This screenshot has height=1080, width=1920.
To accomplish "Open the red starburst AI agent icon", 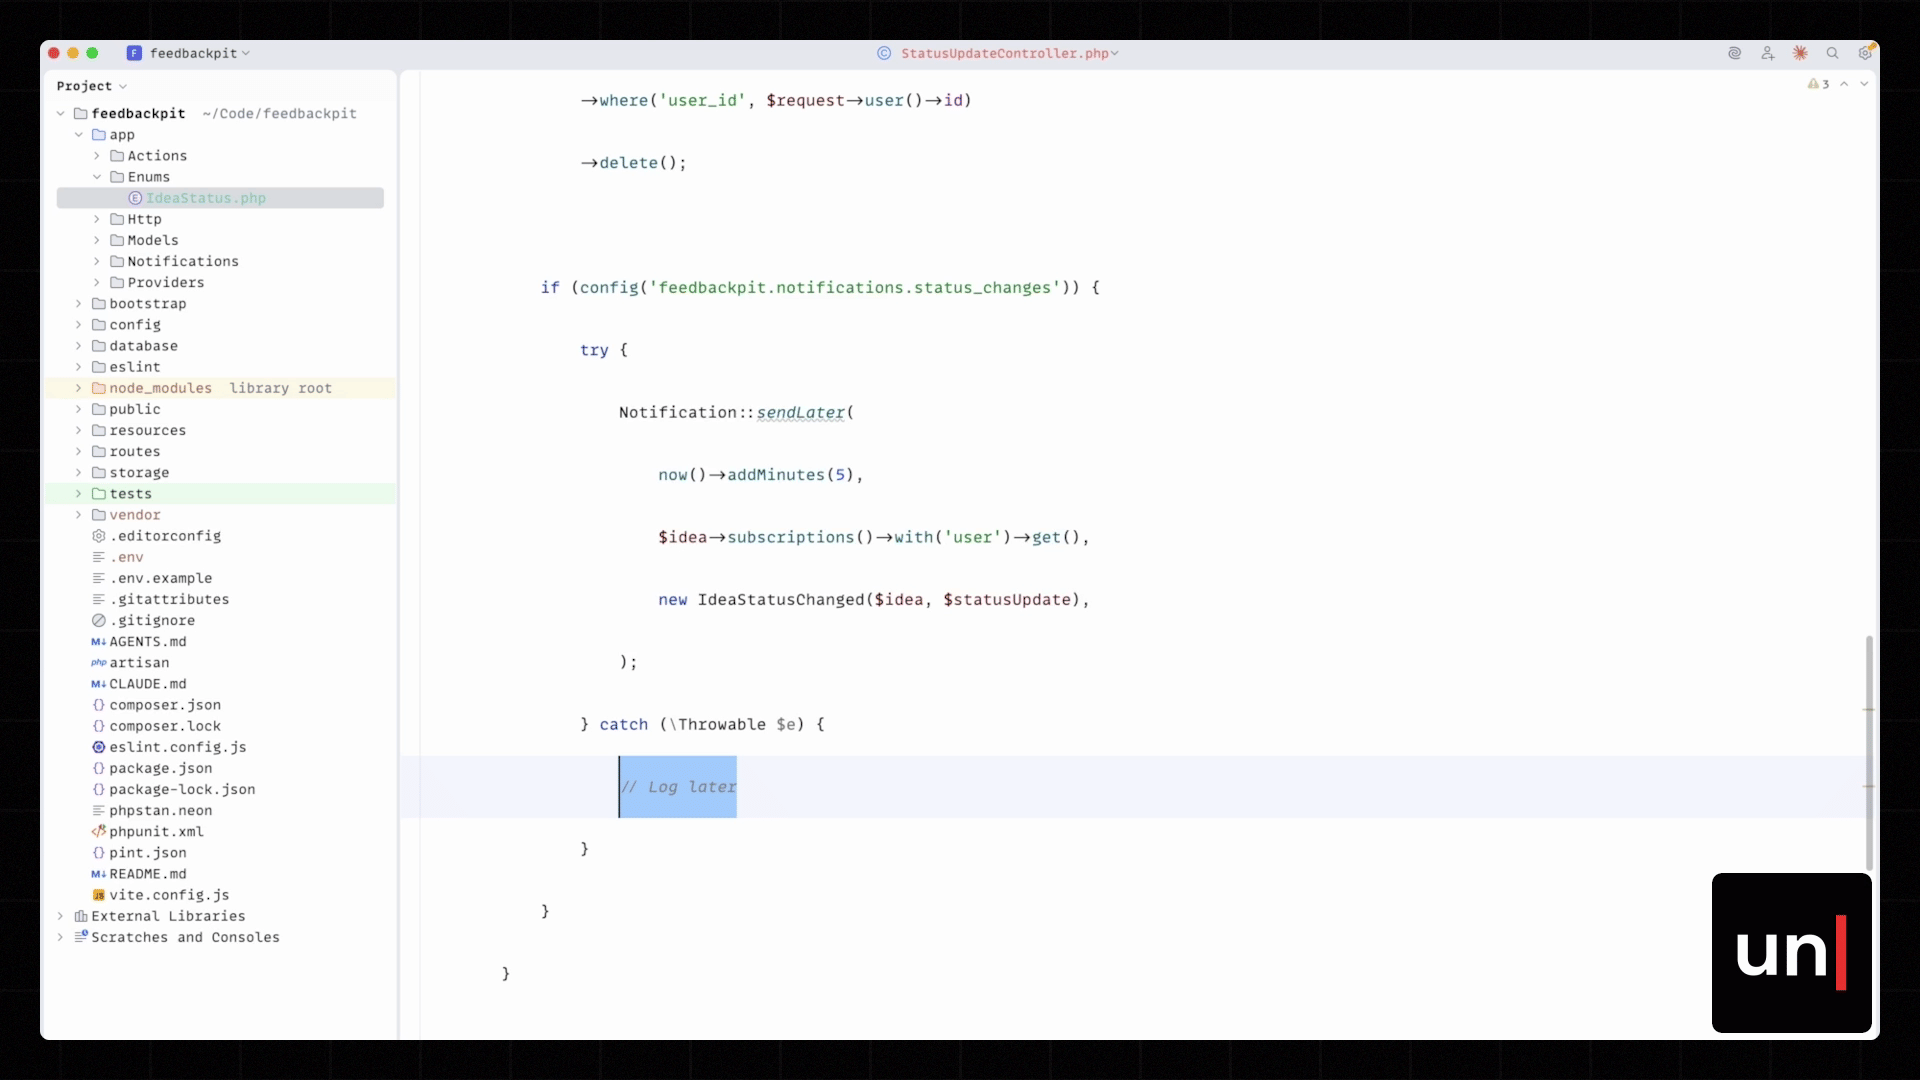I will pos(1800,54).
